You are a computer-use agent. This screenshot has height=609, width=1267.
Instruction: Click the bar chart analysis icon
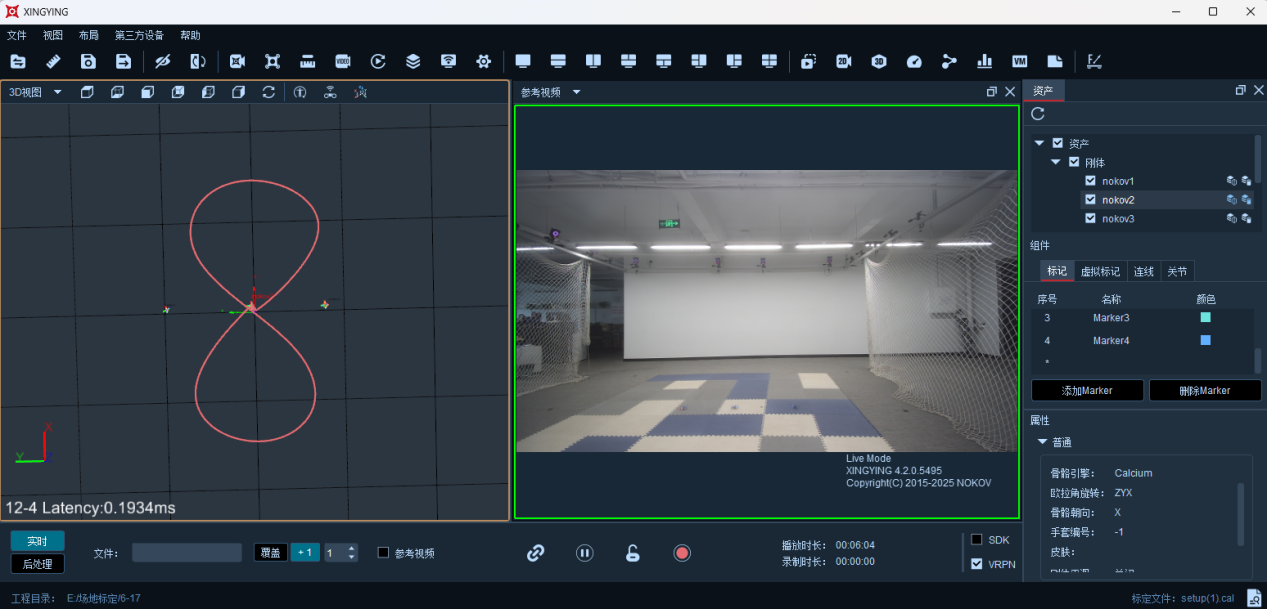(x=984, y=61)
